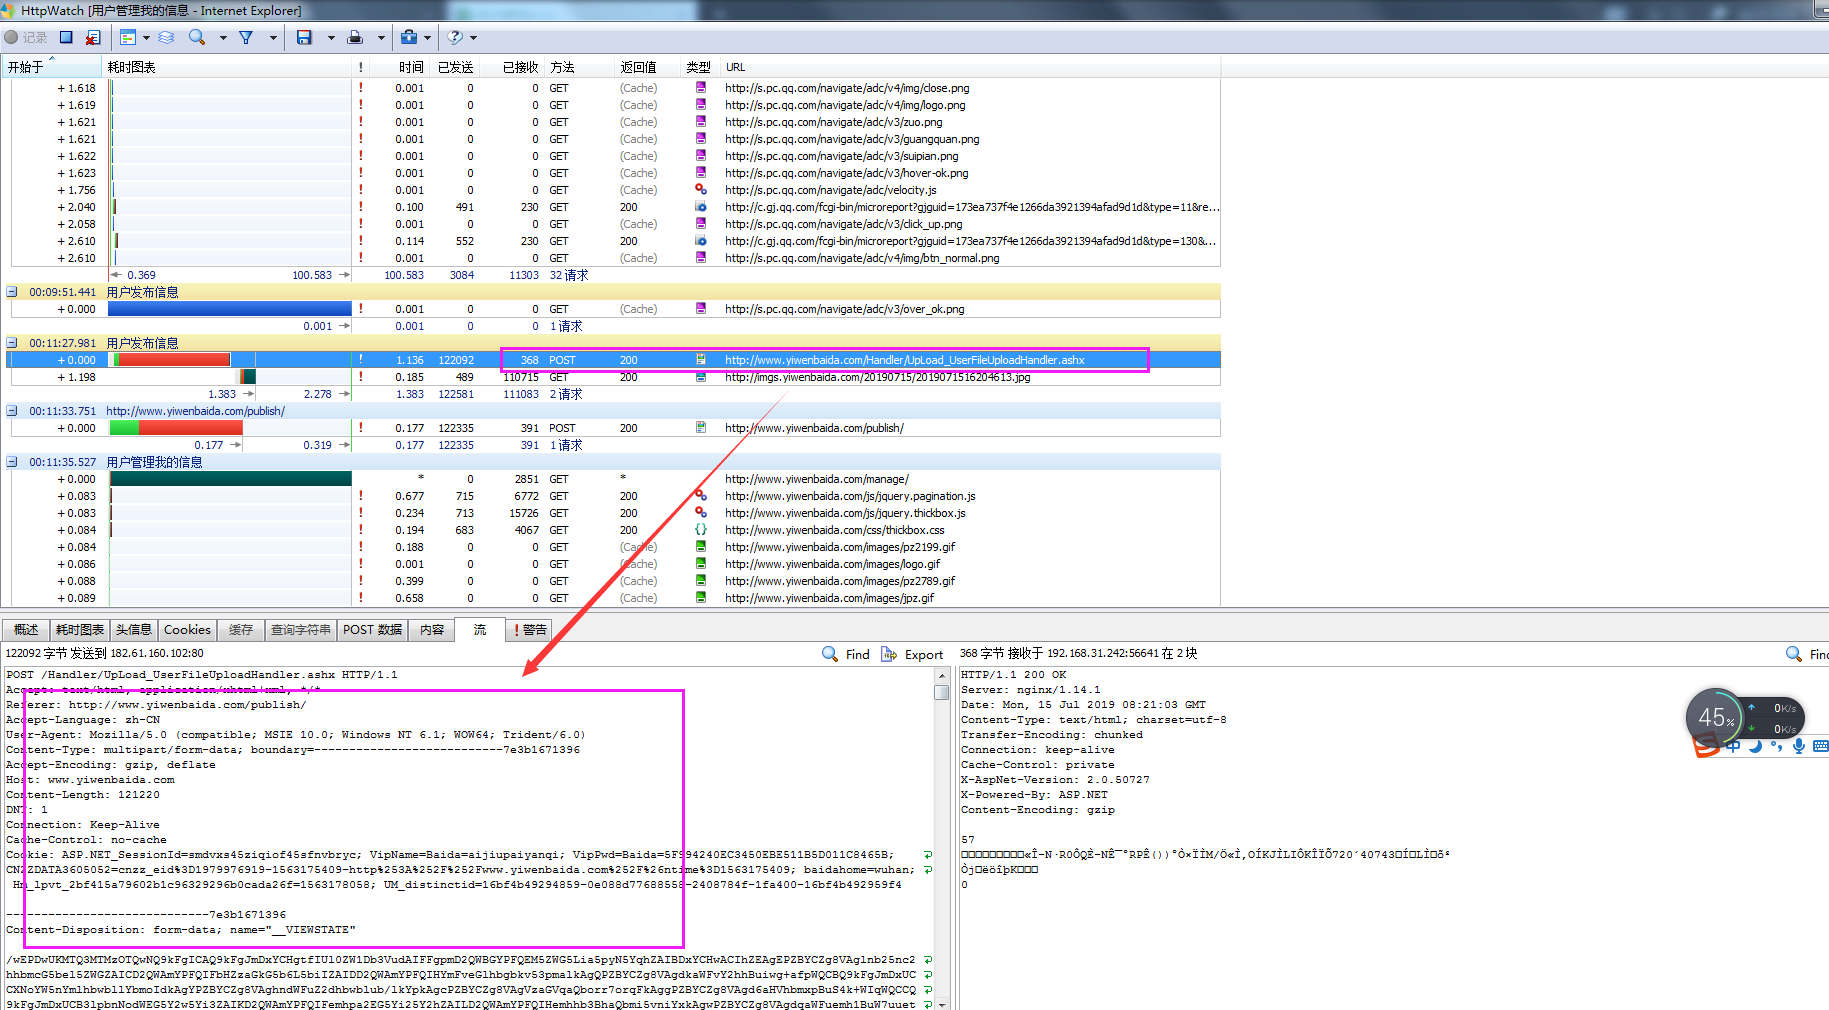
Task: Select the jquery.pagination.js request row
Action: coord(849,496)
